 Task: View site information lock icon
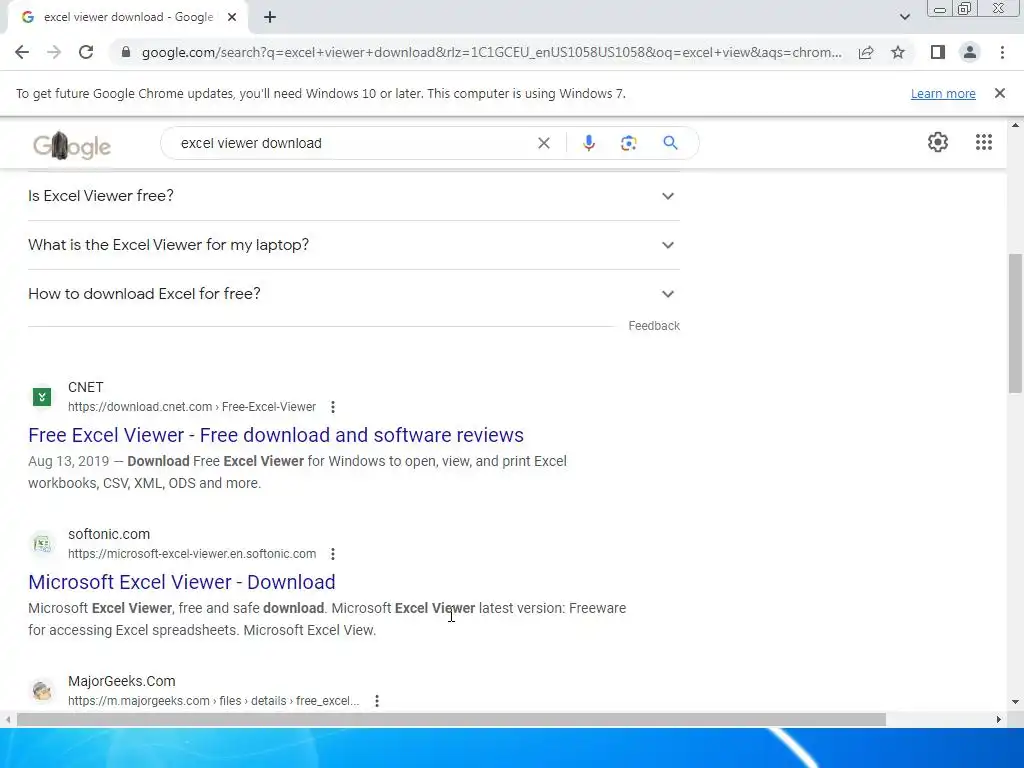coord(126,52)
